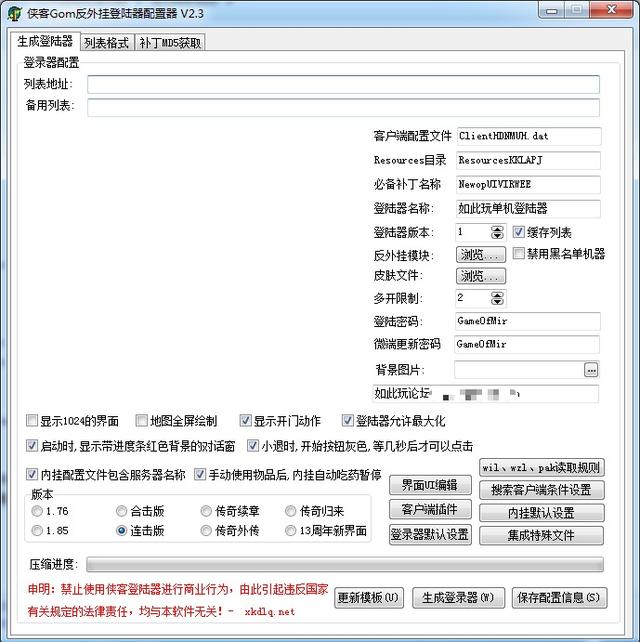This screenshot has height=642, width=640.
Task: Click the 备用列表 input field
Action: tap(343, 107)
